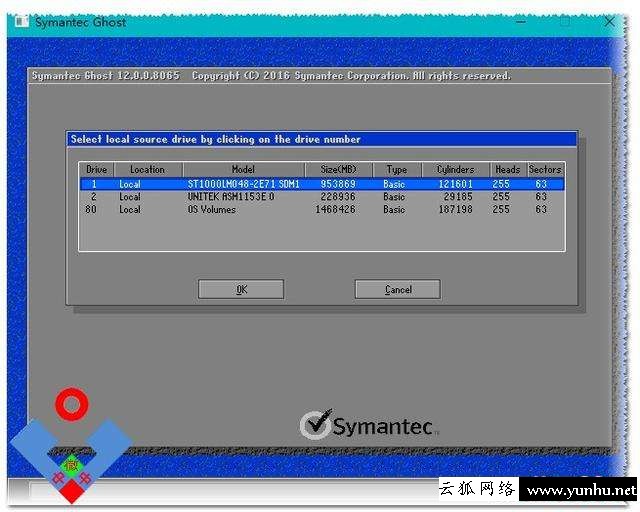The height and width of the screenshot is (512, 640).
Task: Minimize the Symantec Ghost window
Action: tap(521, 22)
